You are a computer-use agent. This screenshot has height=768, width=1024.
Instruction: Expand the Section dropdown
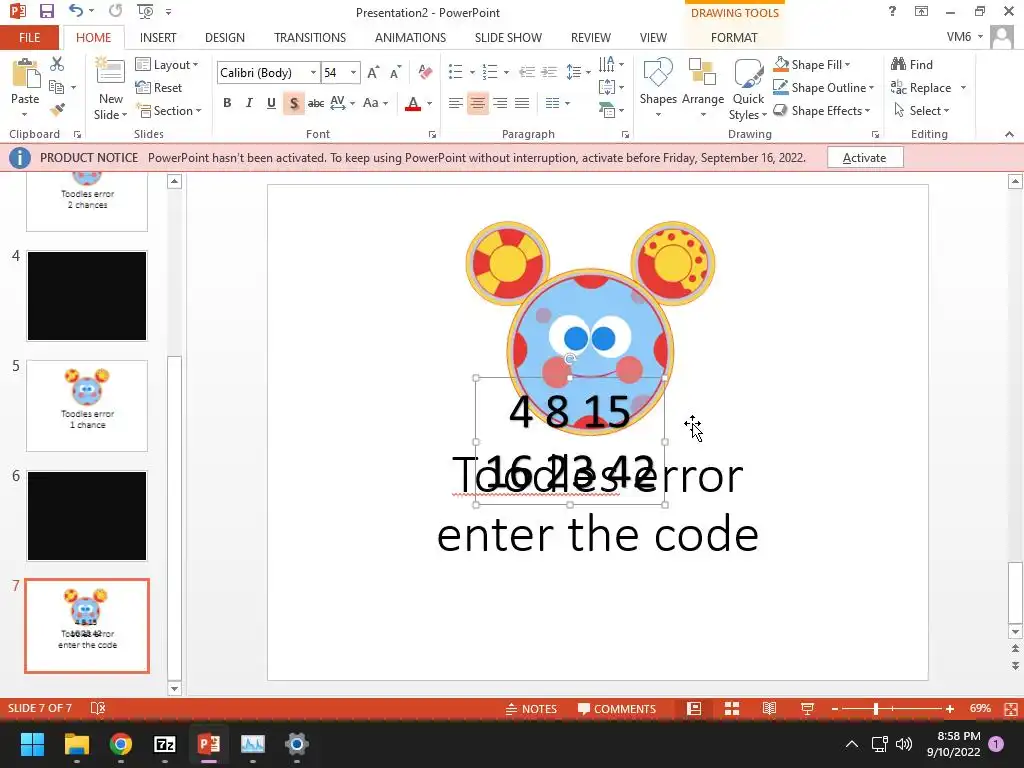coord(168,110)
